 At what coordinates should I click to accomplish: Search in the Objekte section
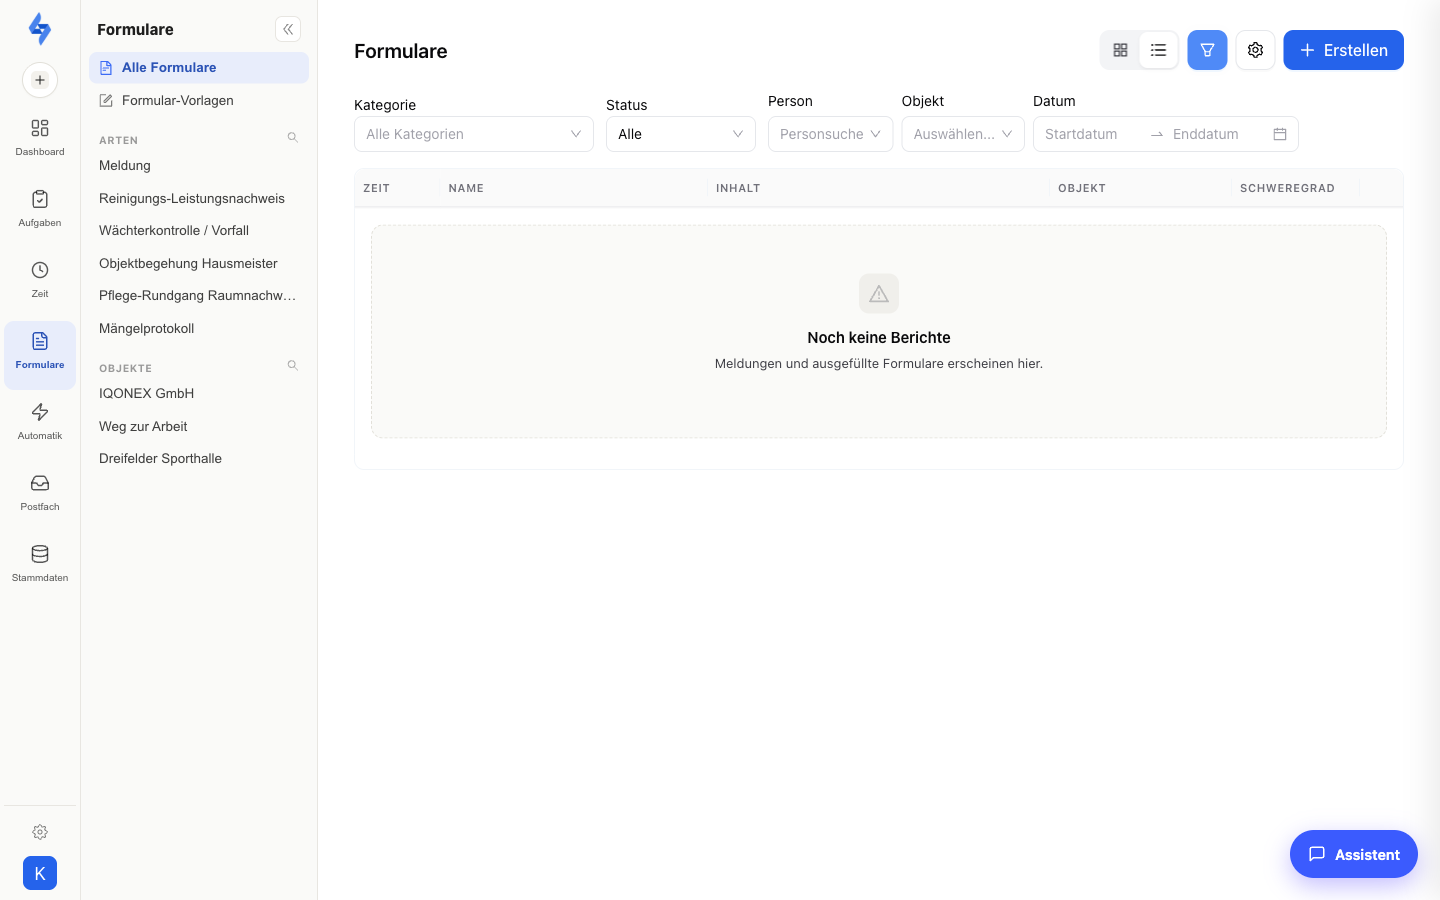[293, 366]
